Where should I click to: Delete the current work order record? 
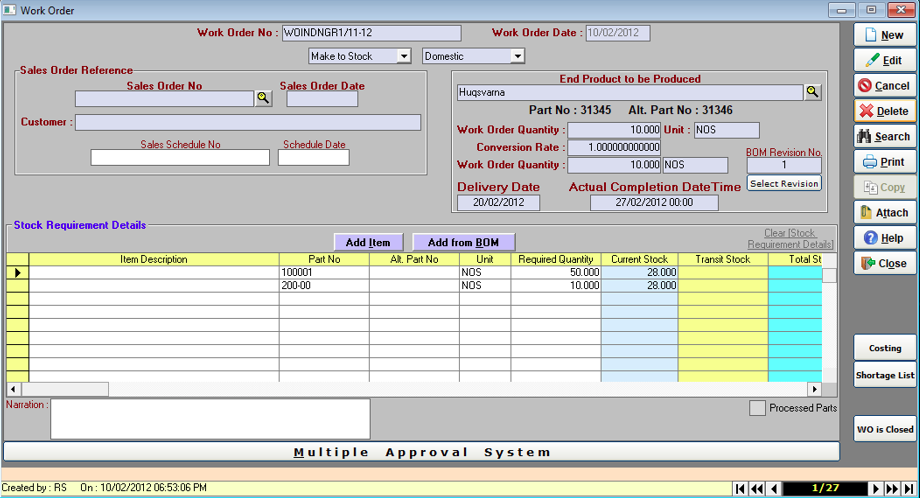point(884,111)
